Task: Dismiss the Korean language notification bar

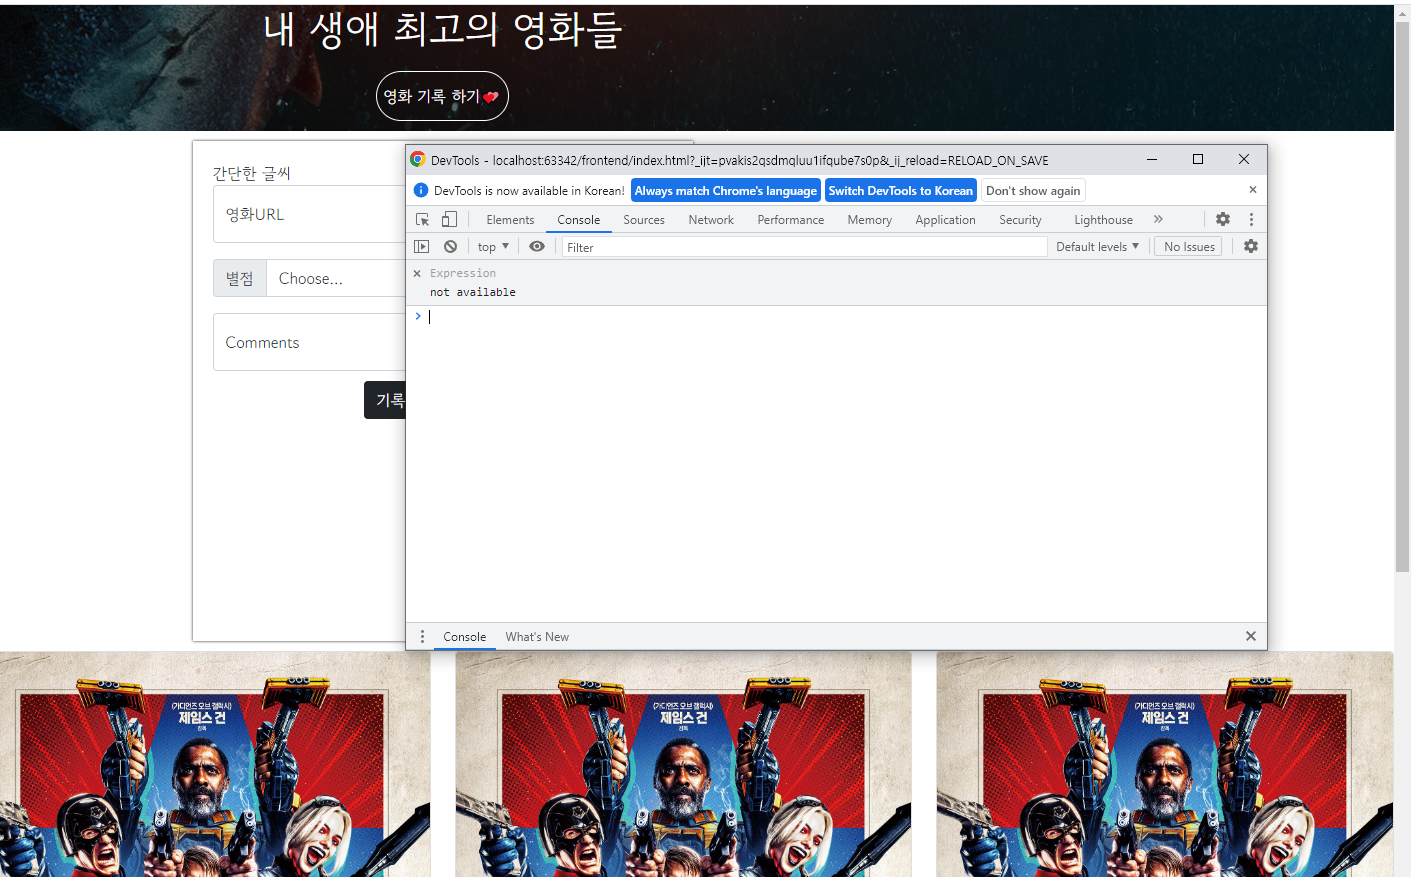Action: [1252, 190]
